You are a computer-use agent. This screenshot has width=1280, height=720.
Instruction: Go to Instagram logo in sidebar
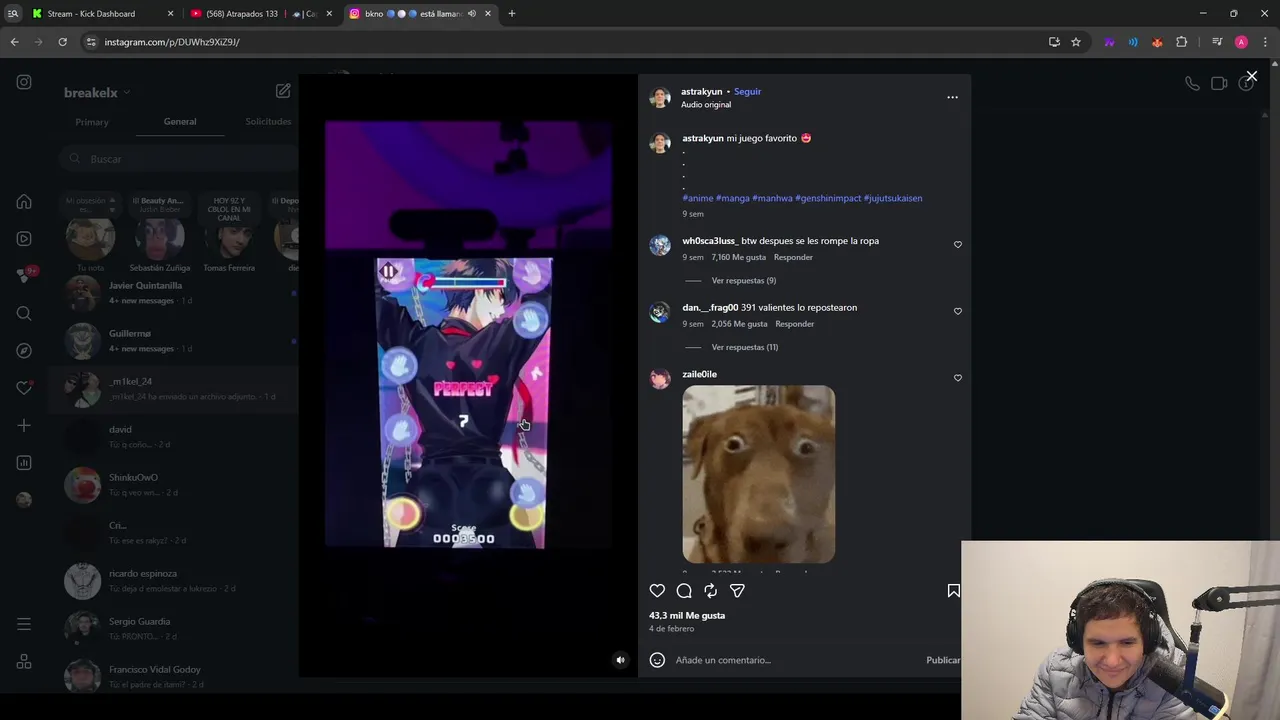[x=24, y=82]
